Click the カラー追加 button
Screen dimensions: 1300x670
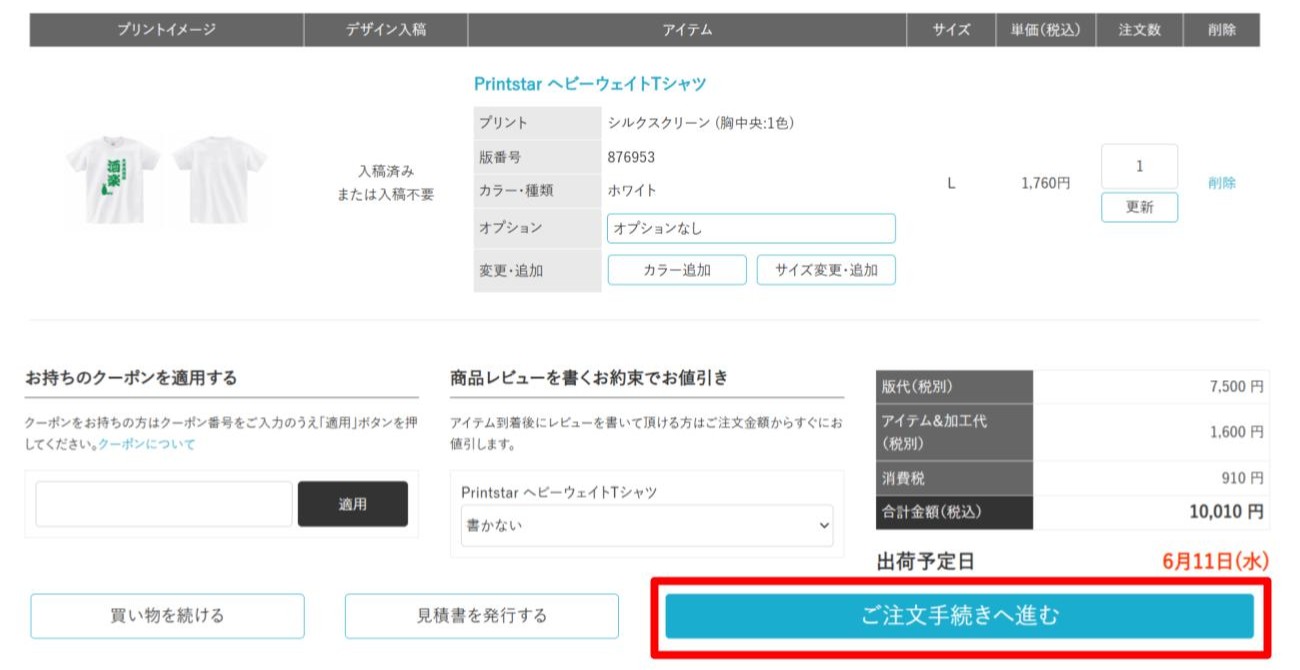point(678,269)
